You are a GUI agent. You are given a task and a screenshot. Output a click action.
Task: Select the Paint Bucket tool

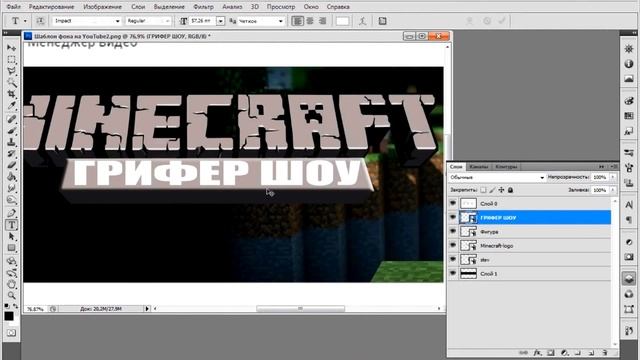11,177
